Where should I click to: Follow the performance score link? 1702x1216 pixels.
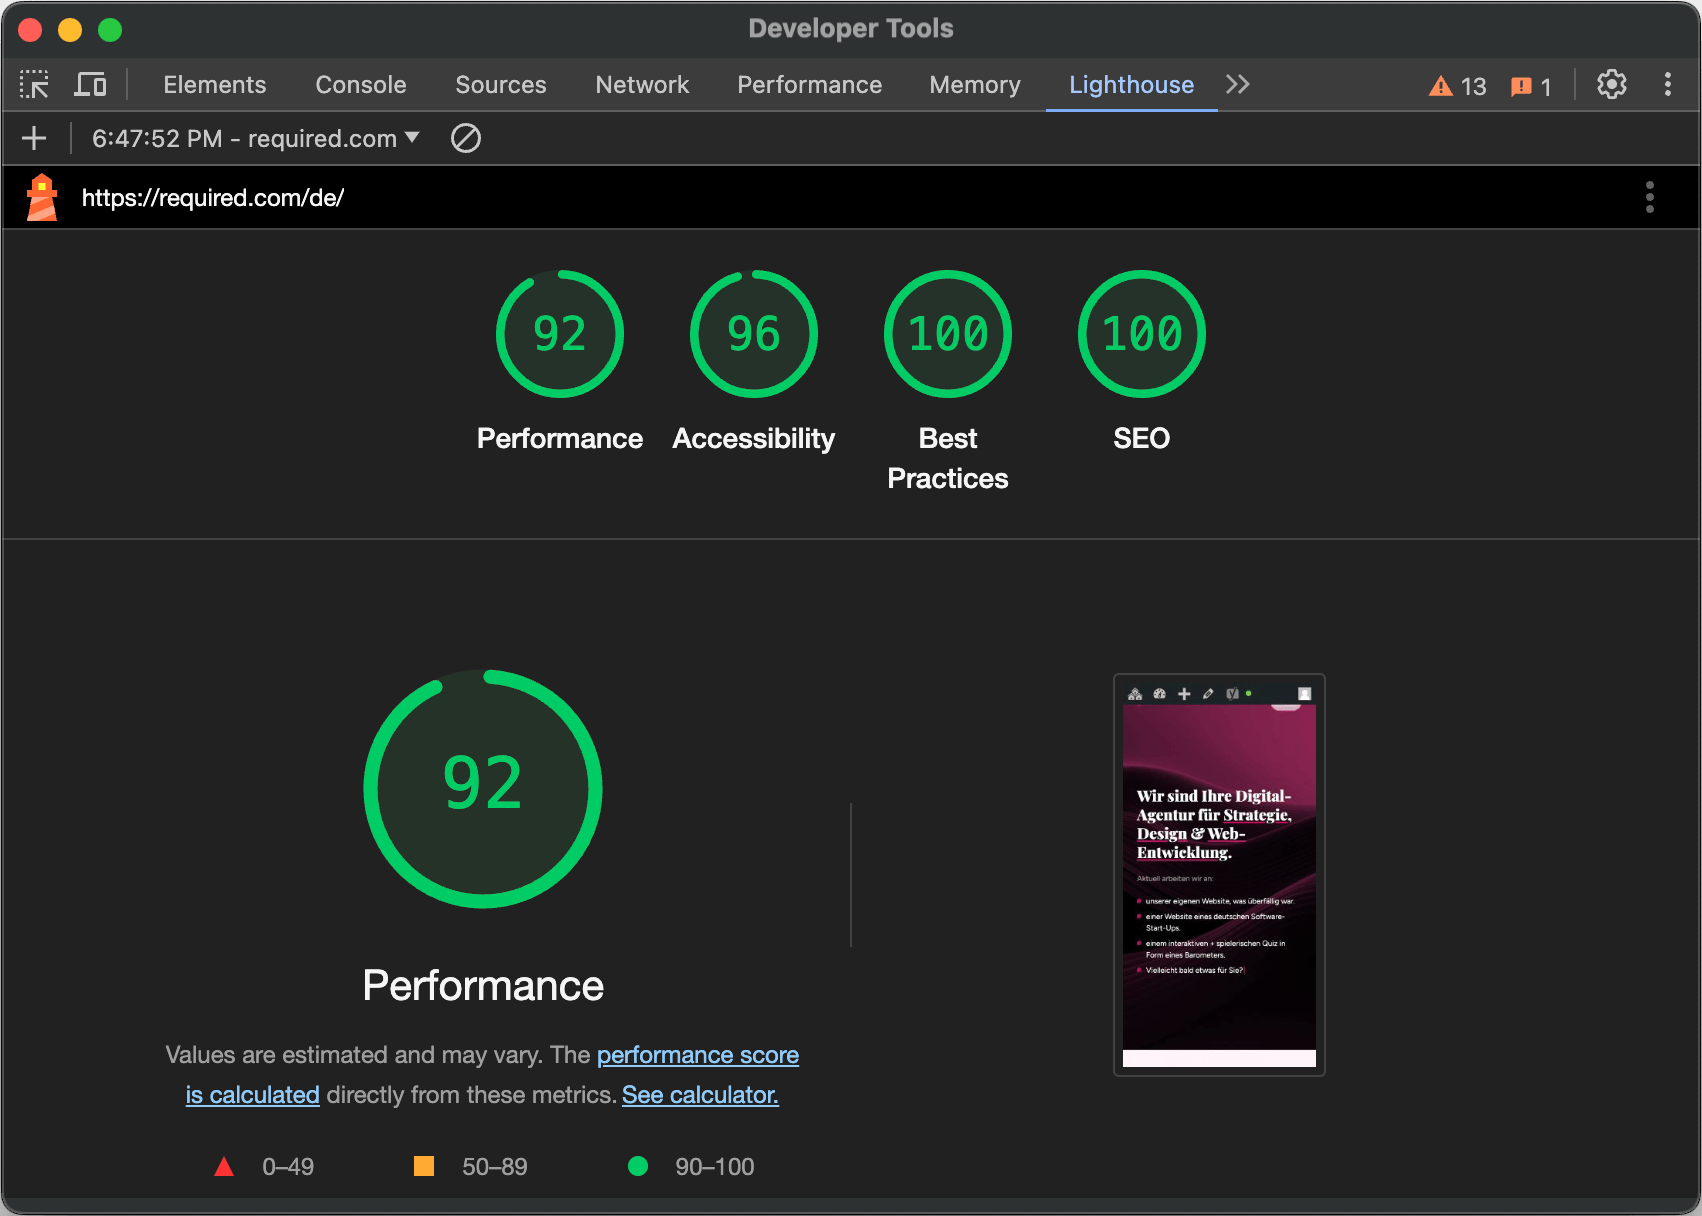[x=697, y=1055]
